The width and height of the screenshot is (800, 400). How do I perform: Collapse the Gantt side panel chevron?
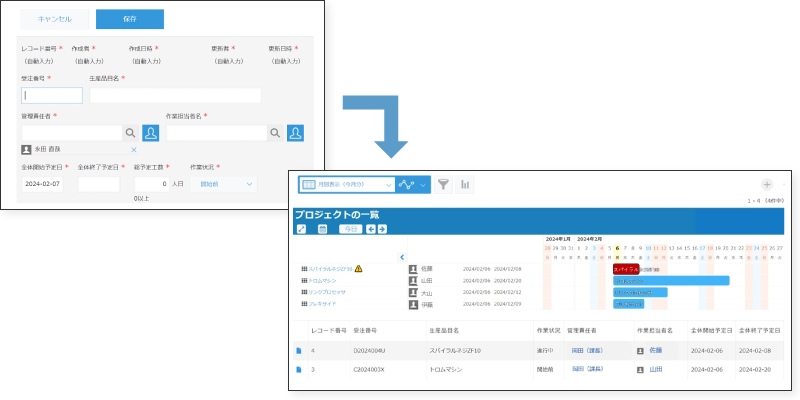pyautogui.click(x=402, y=257)
